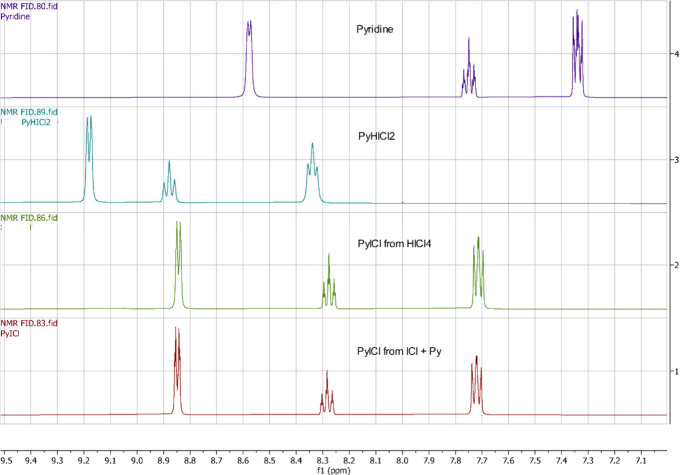Pick the green spectrum multiplet near 7.71 ppm
680x475 pixels.
pos(478,272)
